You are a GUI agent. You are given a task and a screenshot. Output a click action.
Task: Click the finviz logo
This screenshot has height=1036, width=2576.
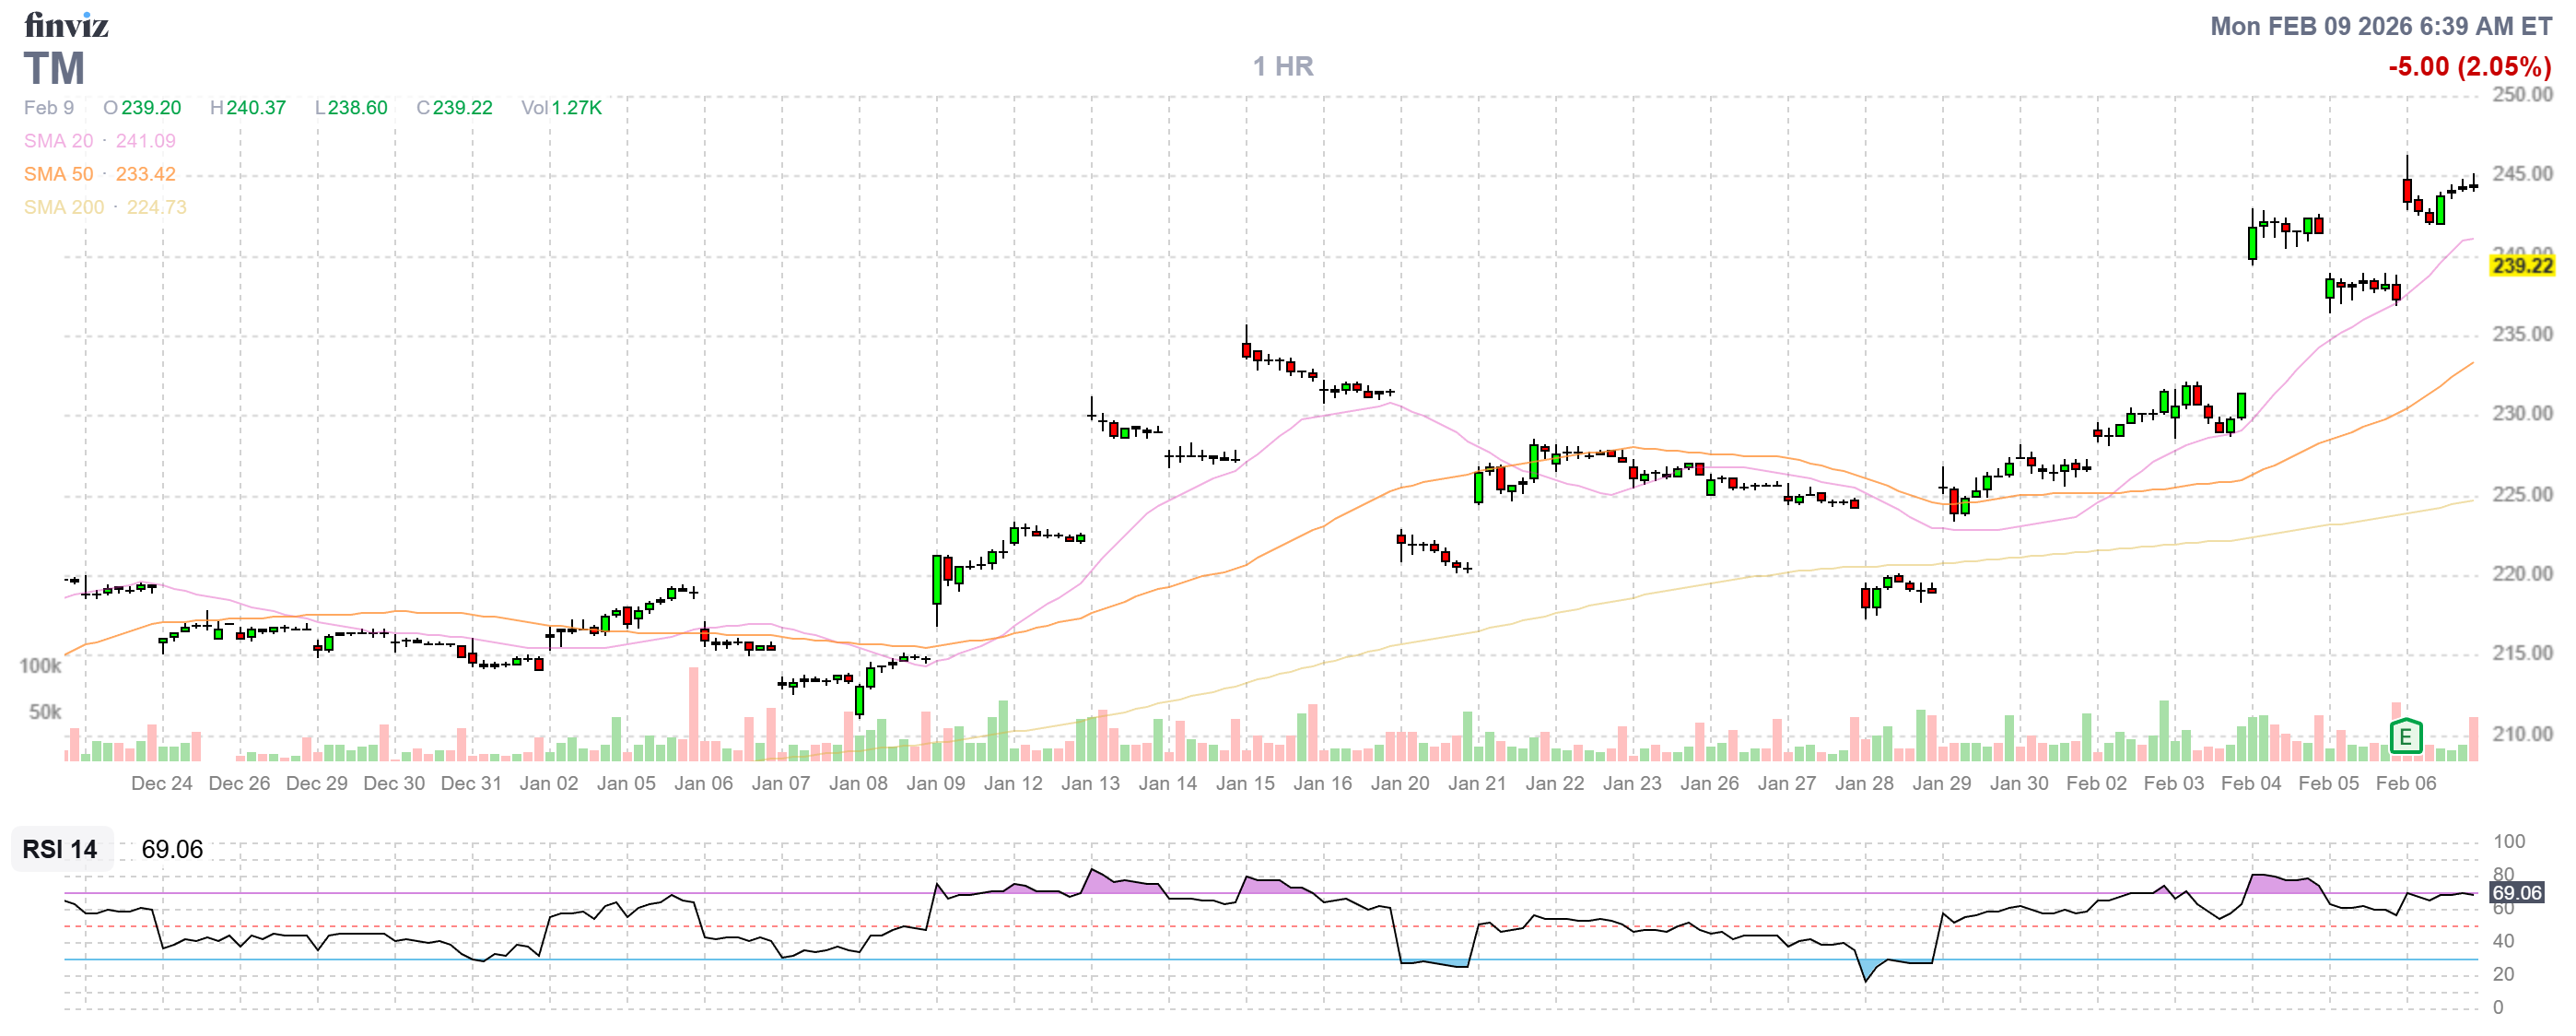(66, 25)
